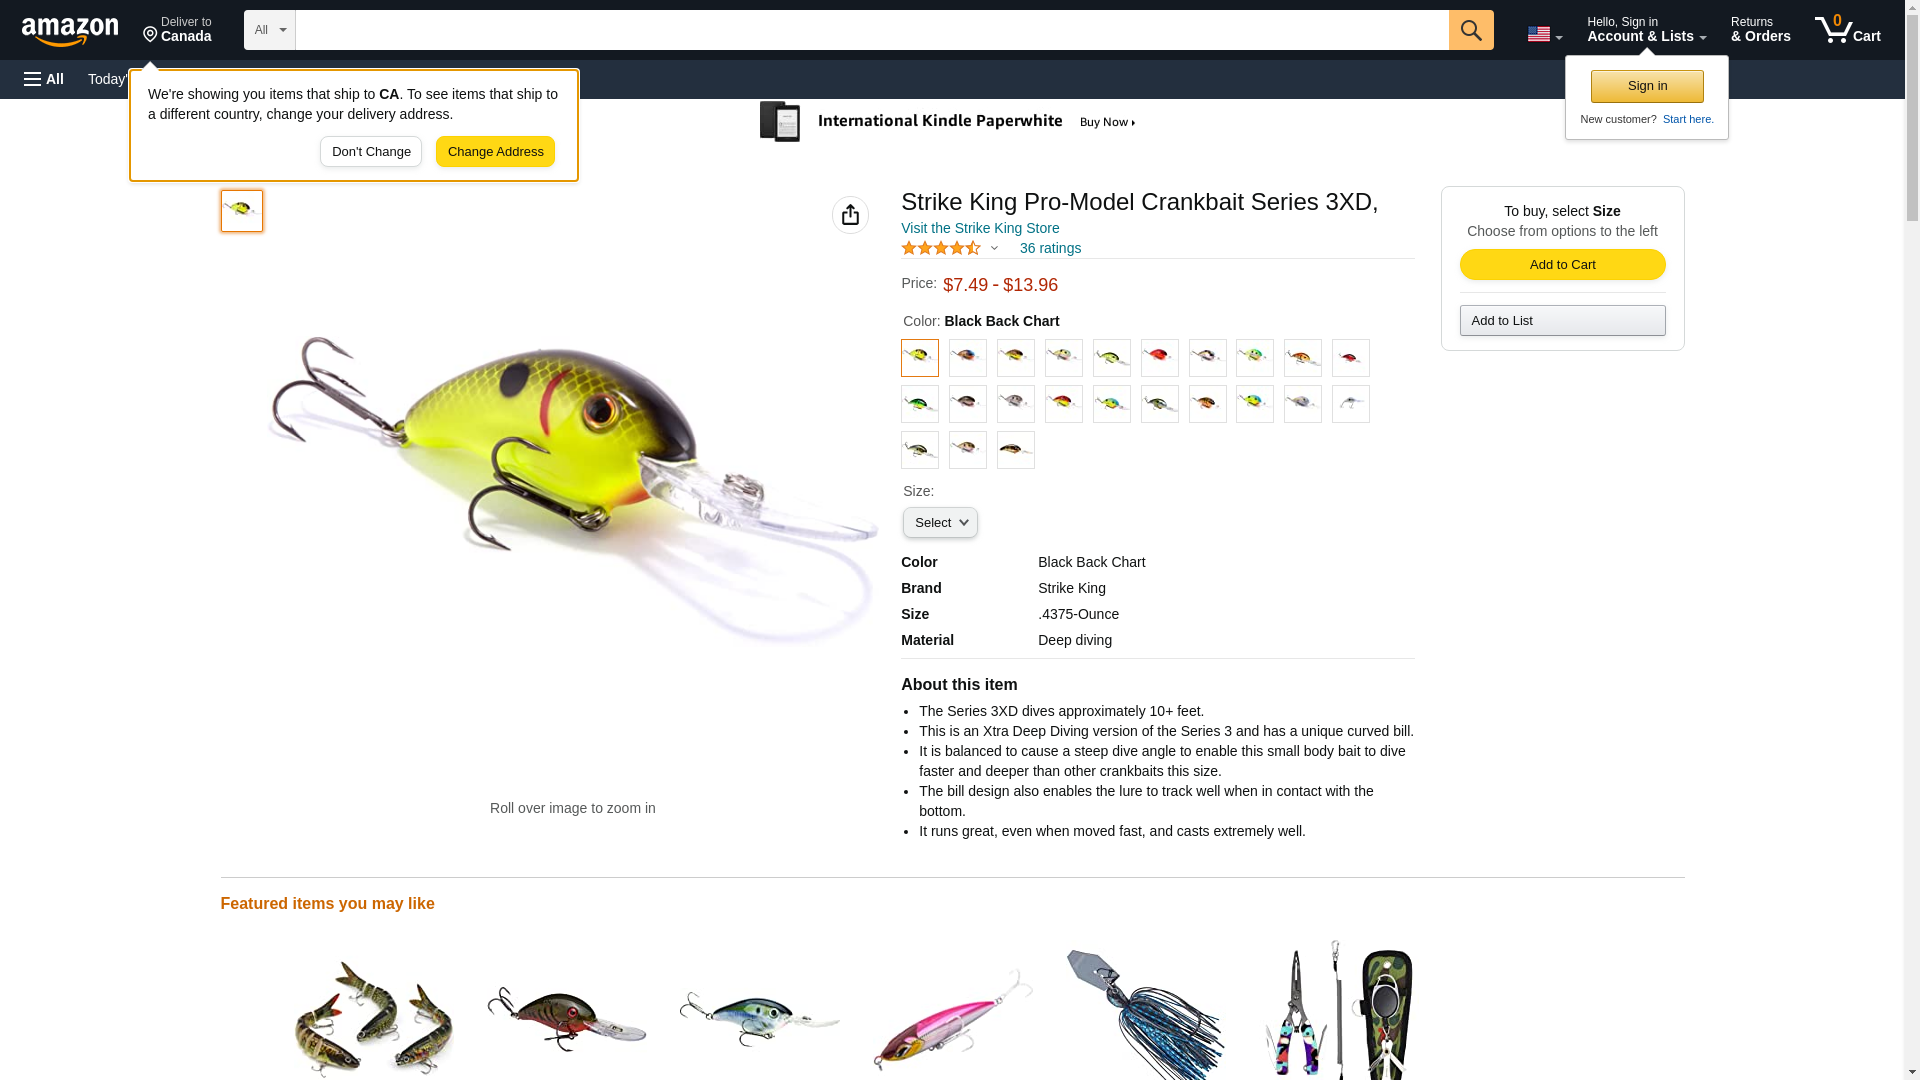The image size is (1920, 1080).
Task: Open the US flag language selector
Action: point(1544,34)
